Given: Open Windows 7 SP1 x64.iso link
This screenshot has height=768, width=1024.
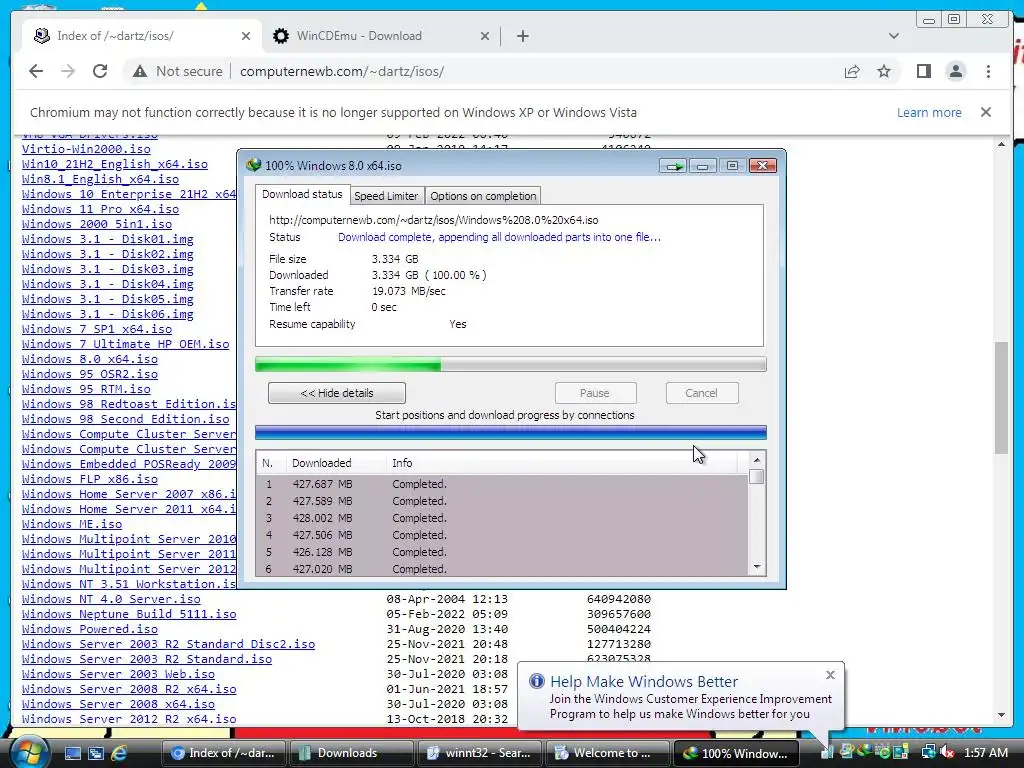Looking at the screenshot, I should pyautogui.click(x=97, y=329).
